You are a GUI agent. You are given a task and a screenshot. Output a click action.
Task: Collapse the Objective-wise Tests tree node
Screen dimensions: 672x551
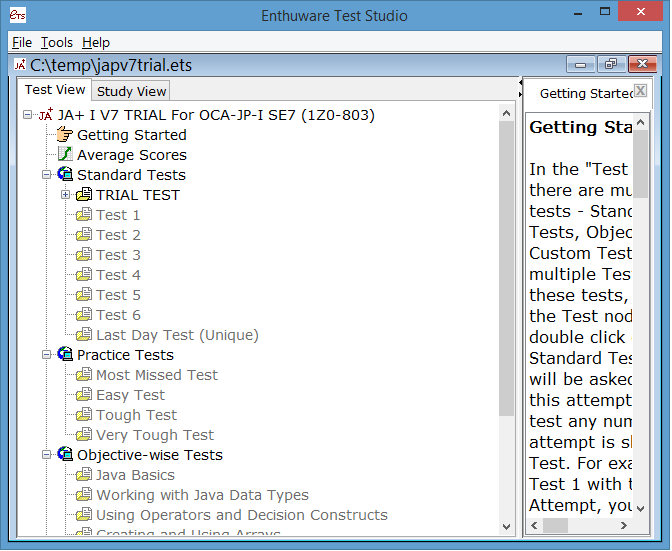pyautogui.click(x=47, y=455)
